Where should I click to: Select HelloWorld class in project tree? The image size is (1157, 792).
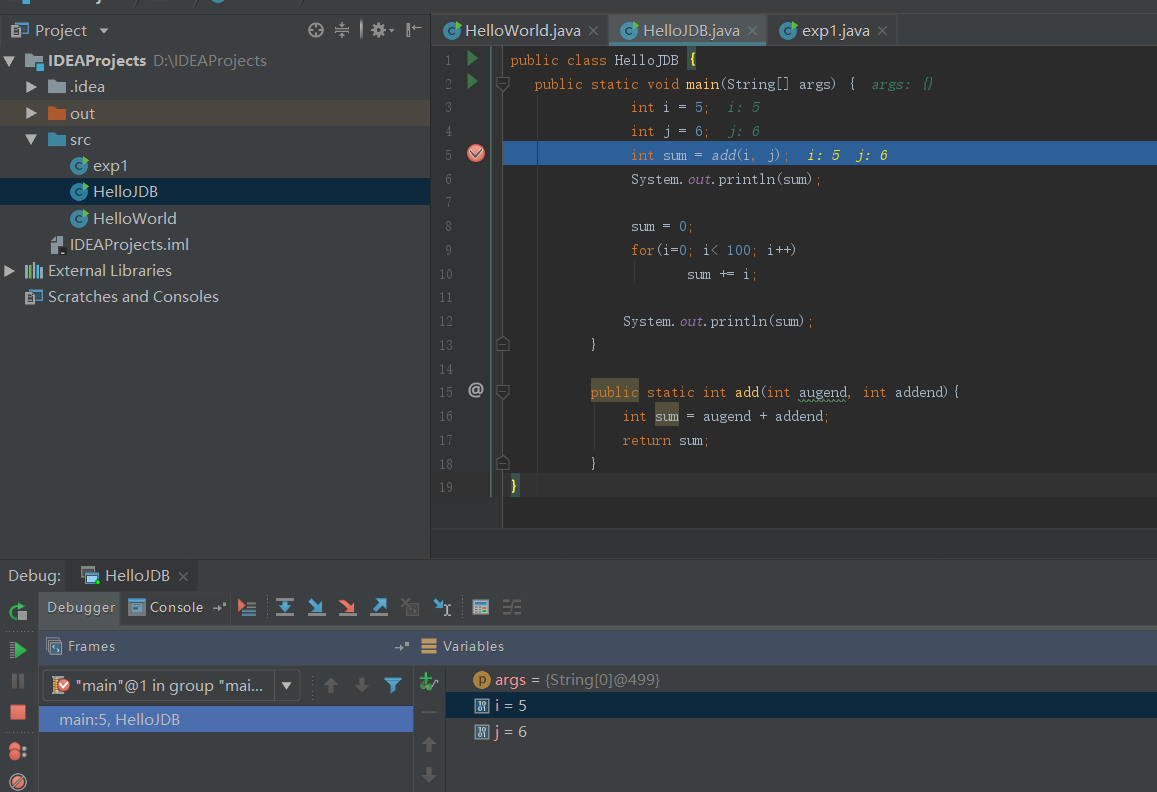coord(134,218)
